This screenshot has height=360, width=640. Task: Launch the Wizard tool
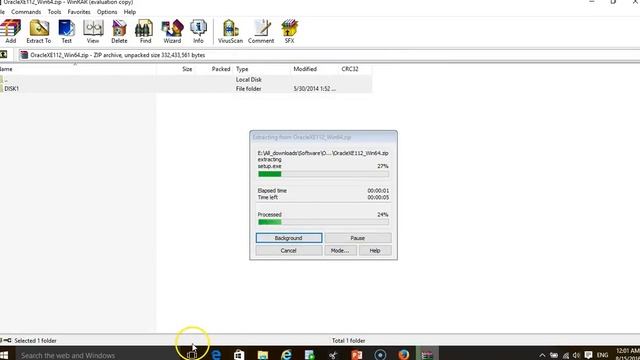tap(172, 31)
